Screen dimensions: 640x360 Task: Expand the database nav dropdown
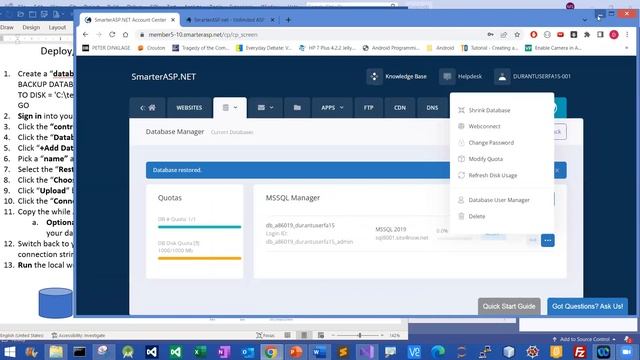click(230, 108)
